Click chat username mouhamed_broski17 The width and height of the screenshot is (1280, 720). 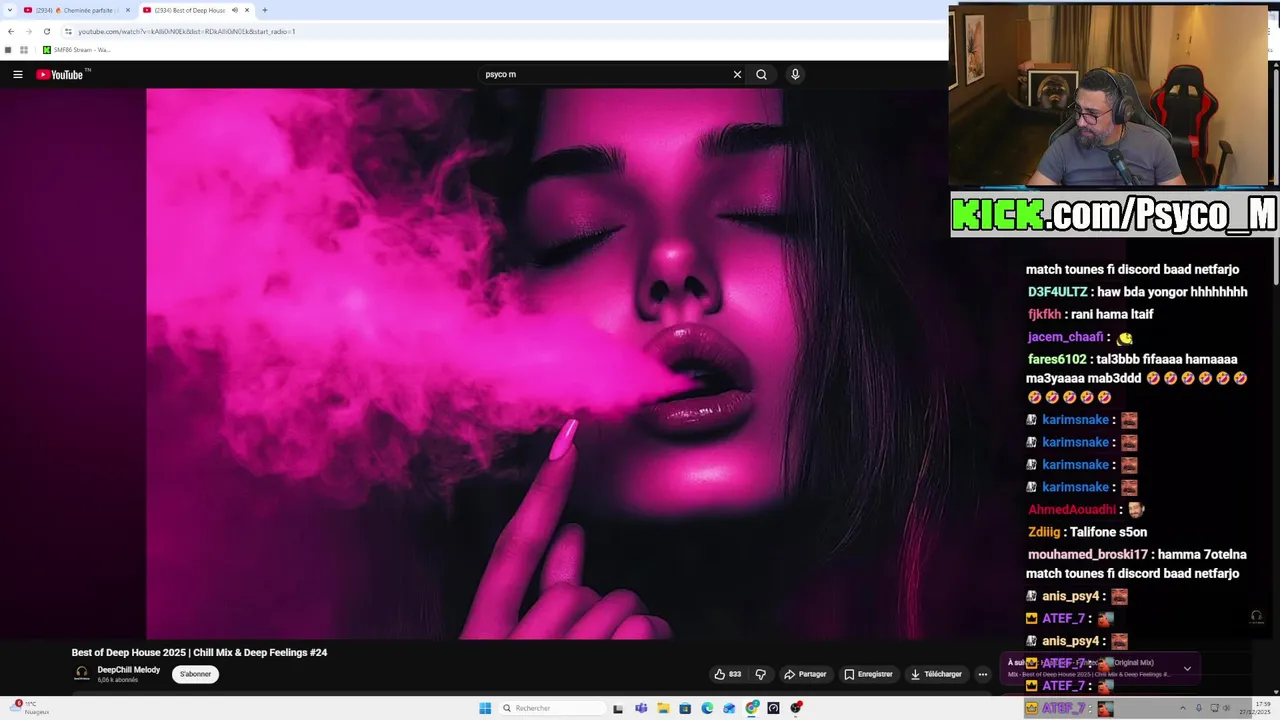coord(1088,554)
